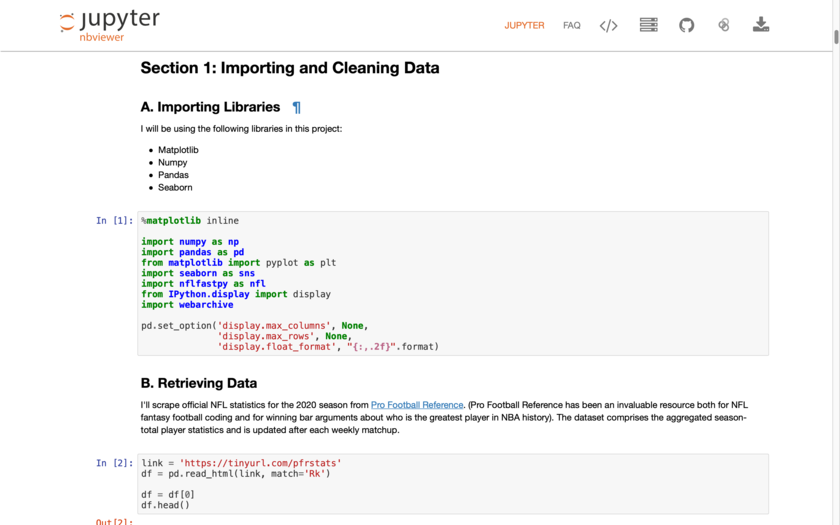Open the GitHub icon in header

pos(686,25)
